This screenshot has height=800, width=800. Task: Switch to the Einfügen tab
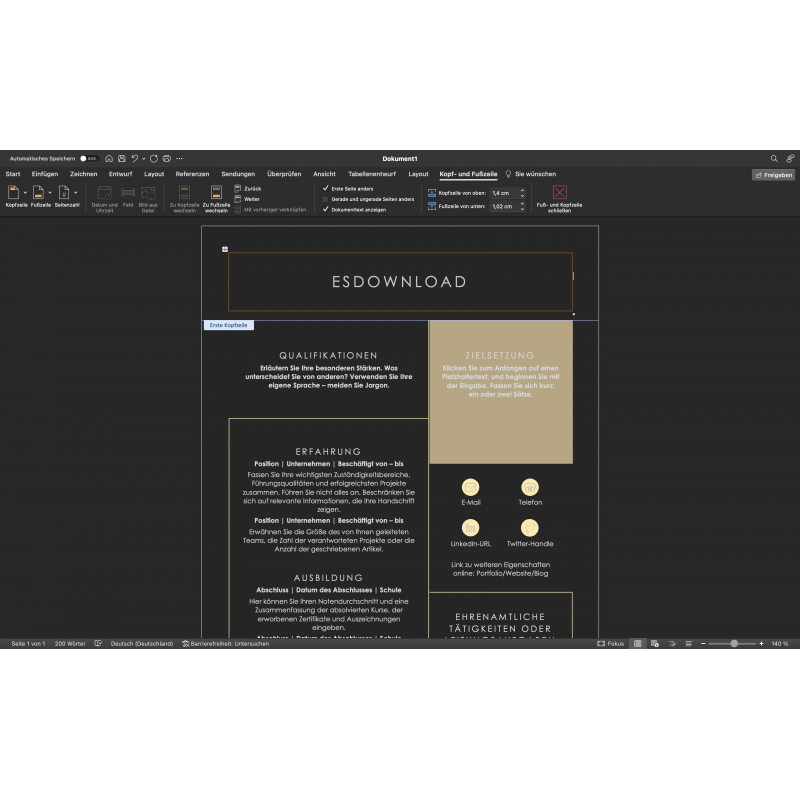(x=44, y=174)
